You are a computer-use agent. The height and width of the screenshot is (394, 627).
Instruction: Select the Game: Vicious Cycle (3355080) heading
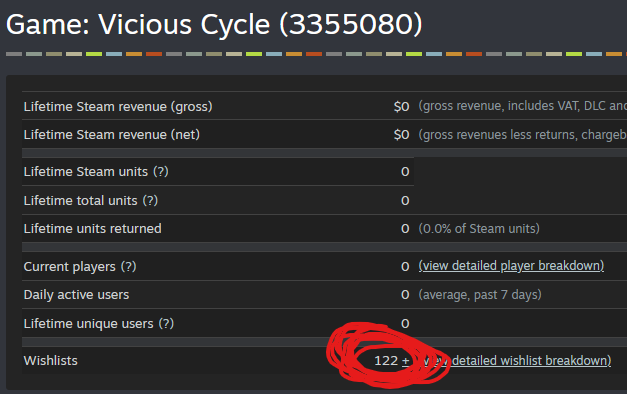pyautogui.click(x=214, y=25)
